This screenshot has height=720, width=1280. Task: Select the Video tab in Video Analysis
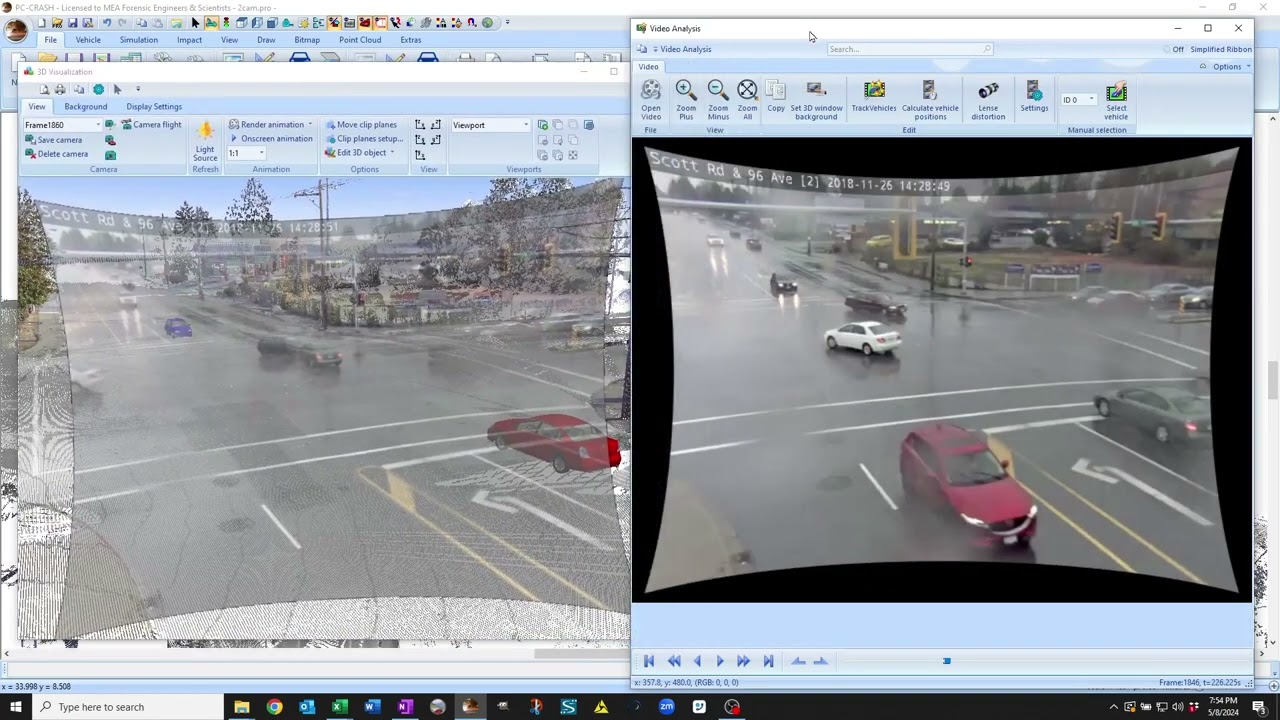(648, 67)
